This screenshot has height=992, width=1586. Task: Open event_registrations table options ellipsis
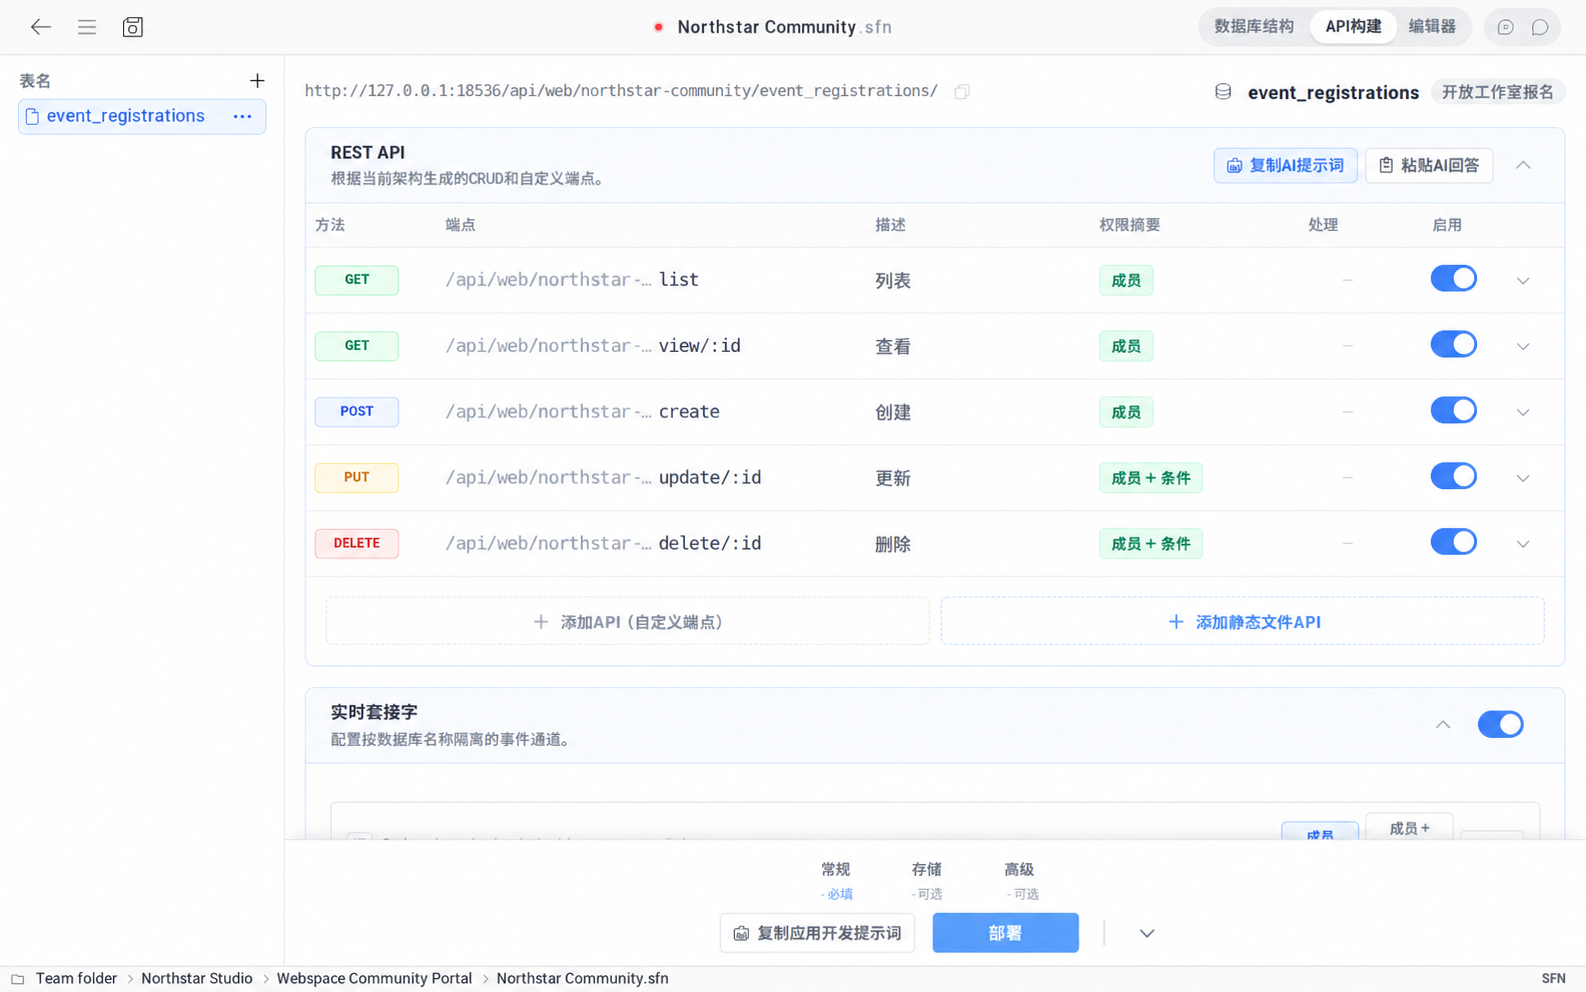pyautogui.click(x=242, y=116)
